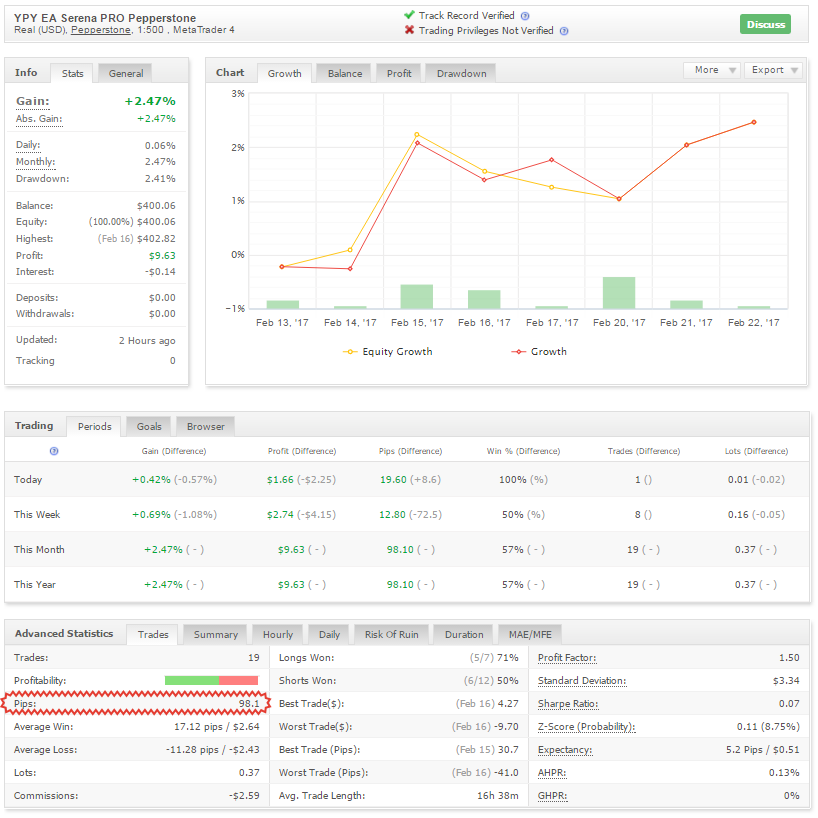The image size is (818, 818).
Task: Open the Trades statistics tab
Action: click(x=153, y=634)
